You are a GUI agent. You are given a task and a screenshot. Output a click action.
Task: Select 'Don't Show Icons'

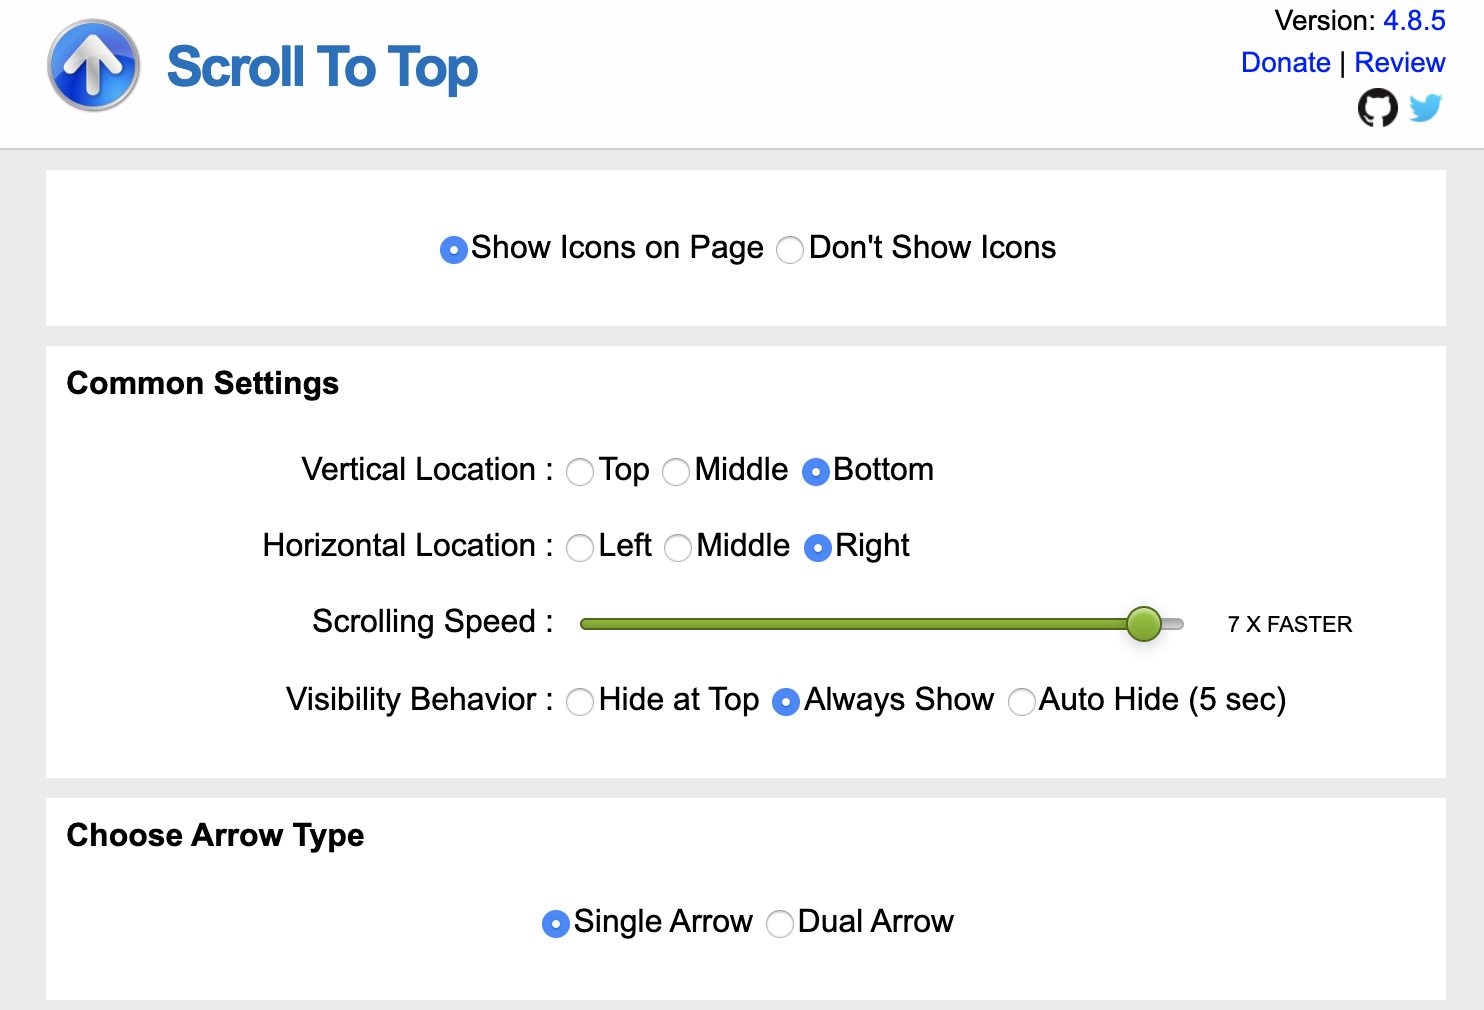coord(789,249)
